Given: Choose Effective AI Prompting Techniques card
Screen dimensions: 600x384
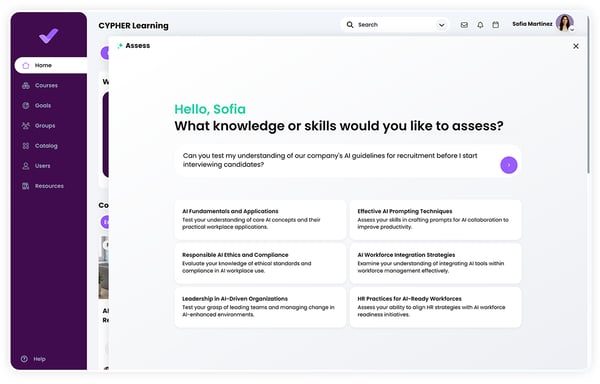Looking at the screenshot, I should [435, 220].
